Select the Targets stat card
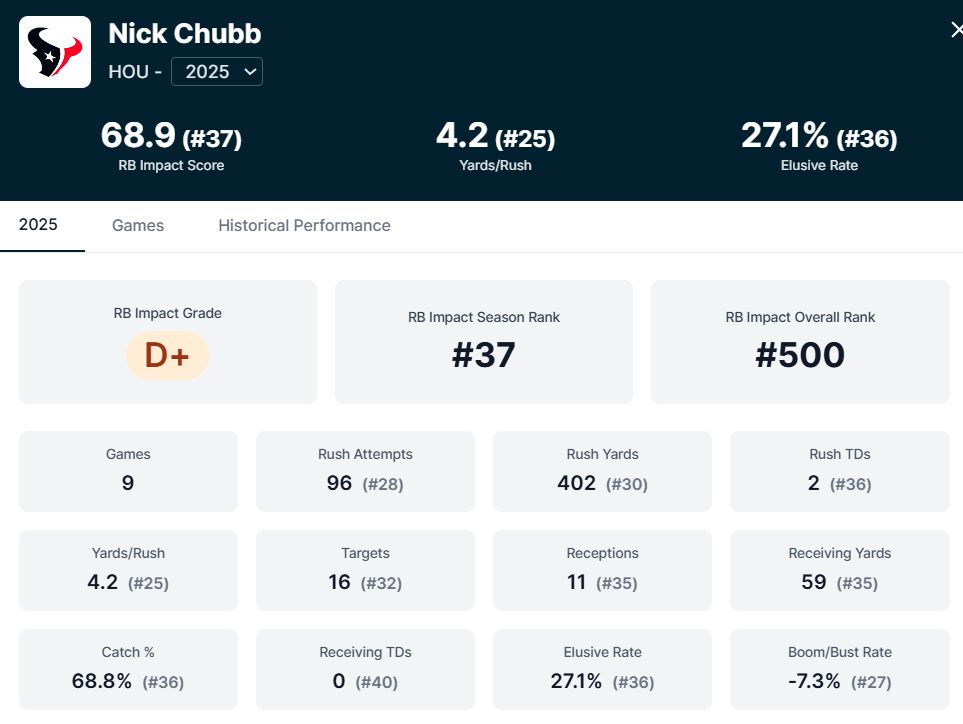 tap(365, 570)
